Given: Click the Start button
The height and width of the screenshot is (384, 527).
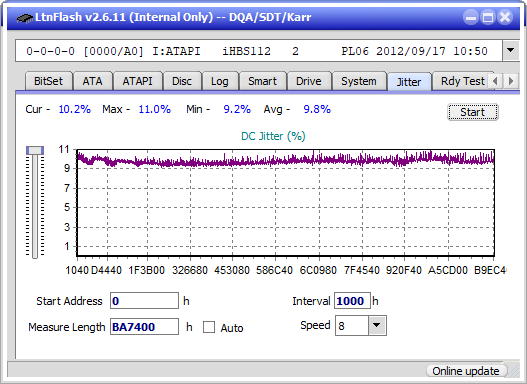Looking at the screenshot, I should point(473,112).
